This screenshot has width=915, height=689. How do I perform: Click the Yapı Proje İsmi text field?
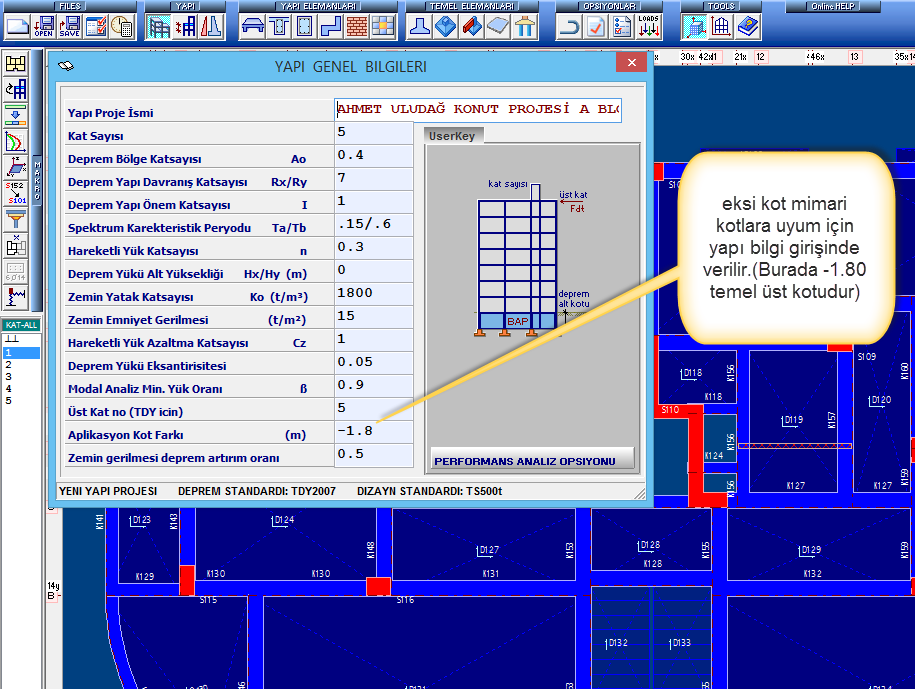click(477, 110)
